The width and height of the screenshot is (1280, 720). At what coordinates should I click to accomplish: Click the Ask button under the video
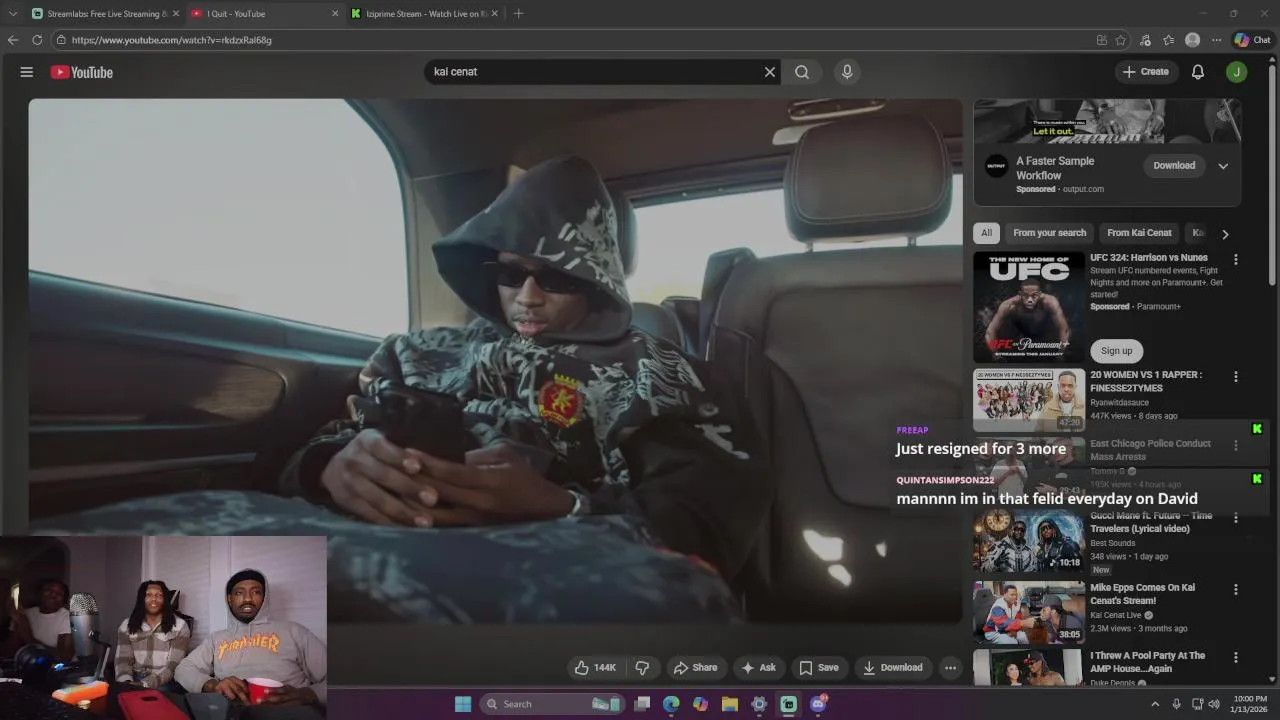(758, 668)
